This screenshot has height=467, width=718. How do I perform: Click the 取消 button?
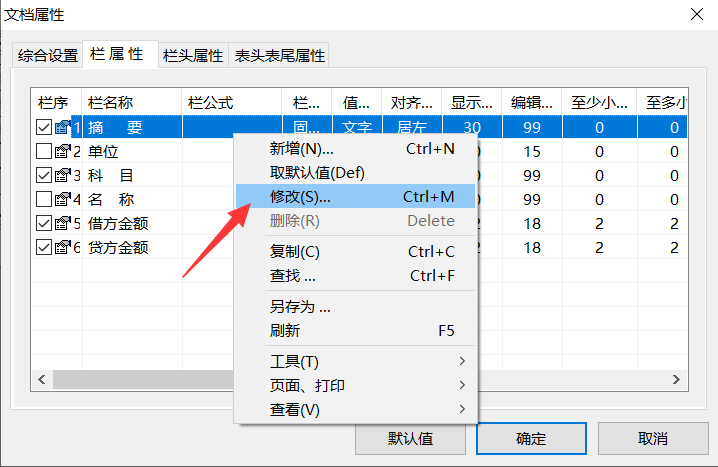(651, 438)
